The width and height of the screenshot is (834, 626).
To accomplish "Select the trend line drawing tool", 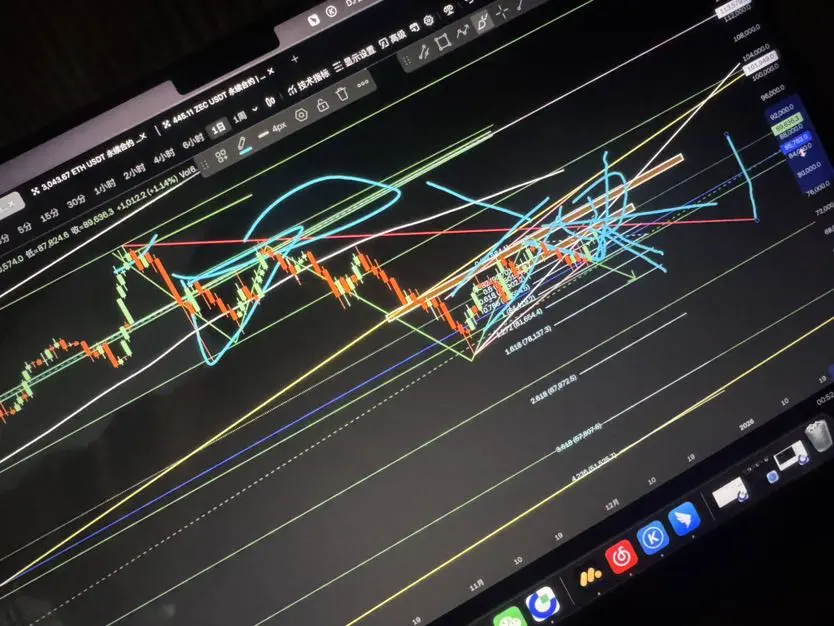I will (424, 52).
